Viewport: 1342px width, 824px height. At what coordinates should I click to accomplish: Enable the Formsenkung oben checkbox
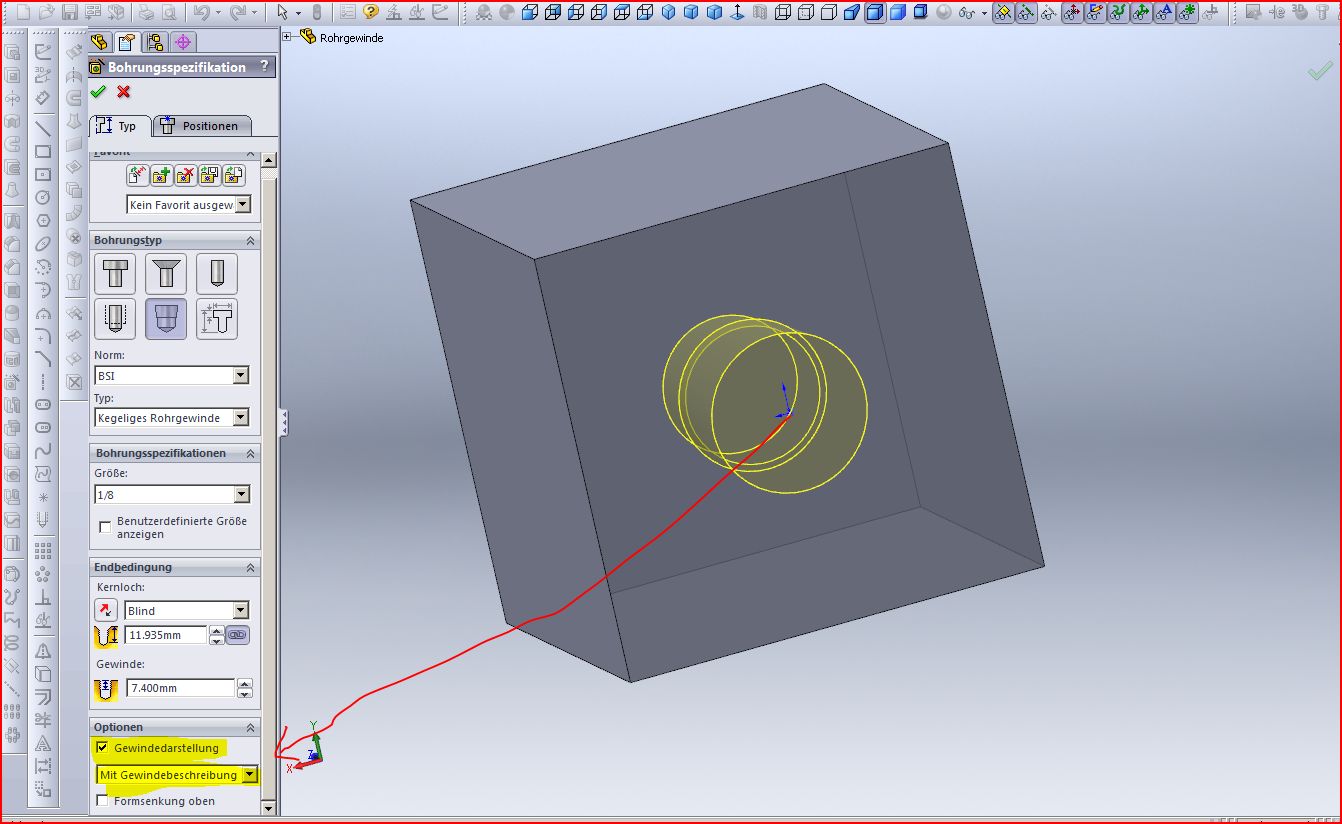(102, 801)
